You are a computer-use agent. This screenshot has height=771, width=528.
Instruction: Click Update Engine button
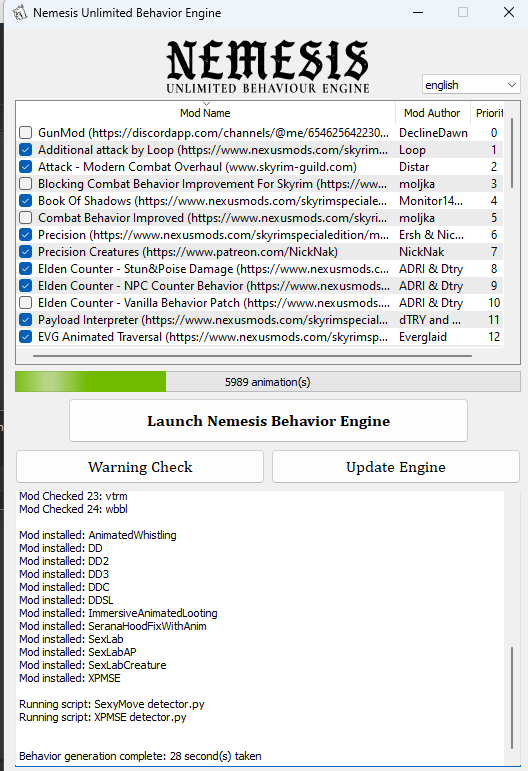(x=396, y=467)
